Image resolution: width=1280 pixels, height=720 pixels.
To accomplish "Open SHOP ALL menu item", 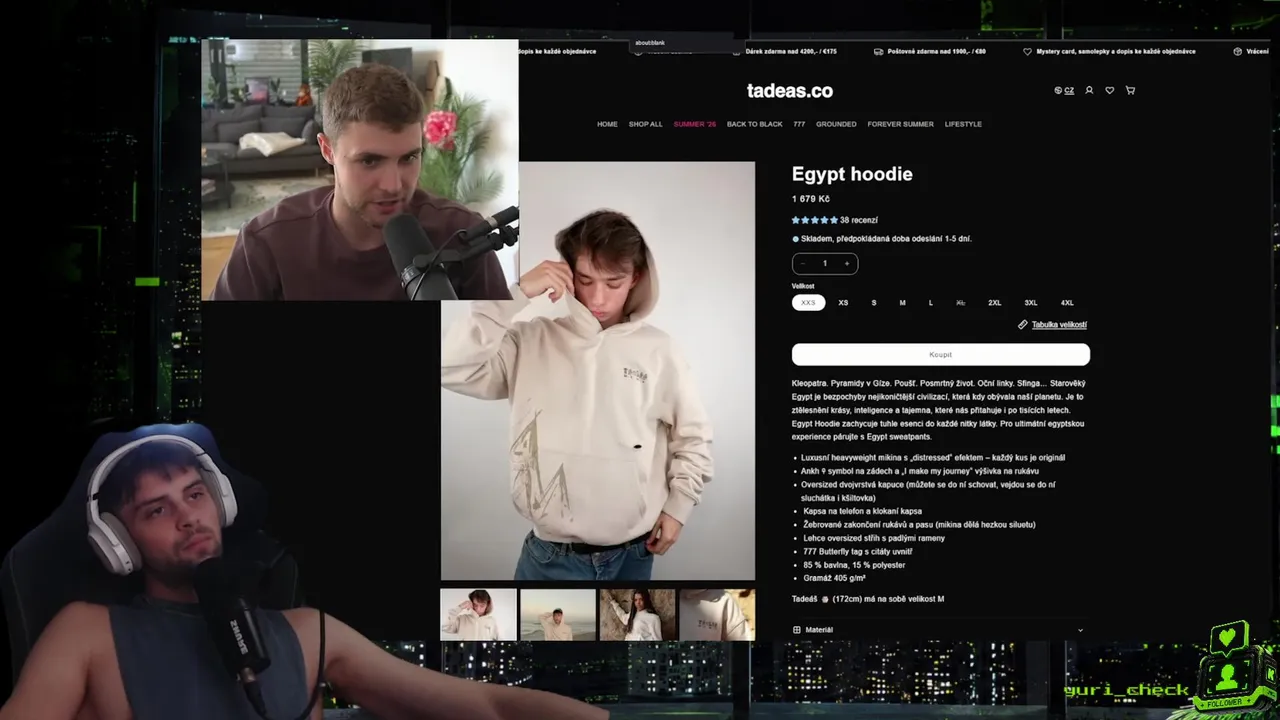I will [645, 124].
